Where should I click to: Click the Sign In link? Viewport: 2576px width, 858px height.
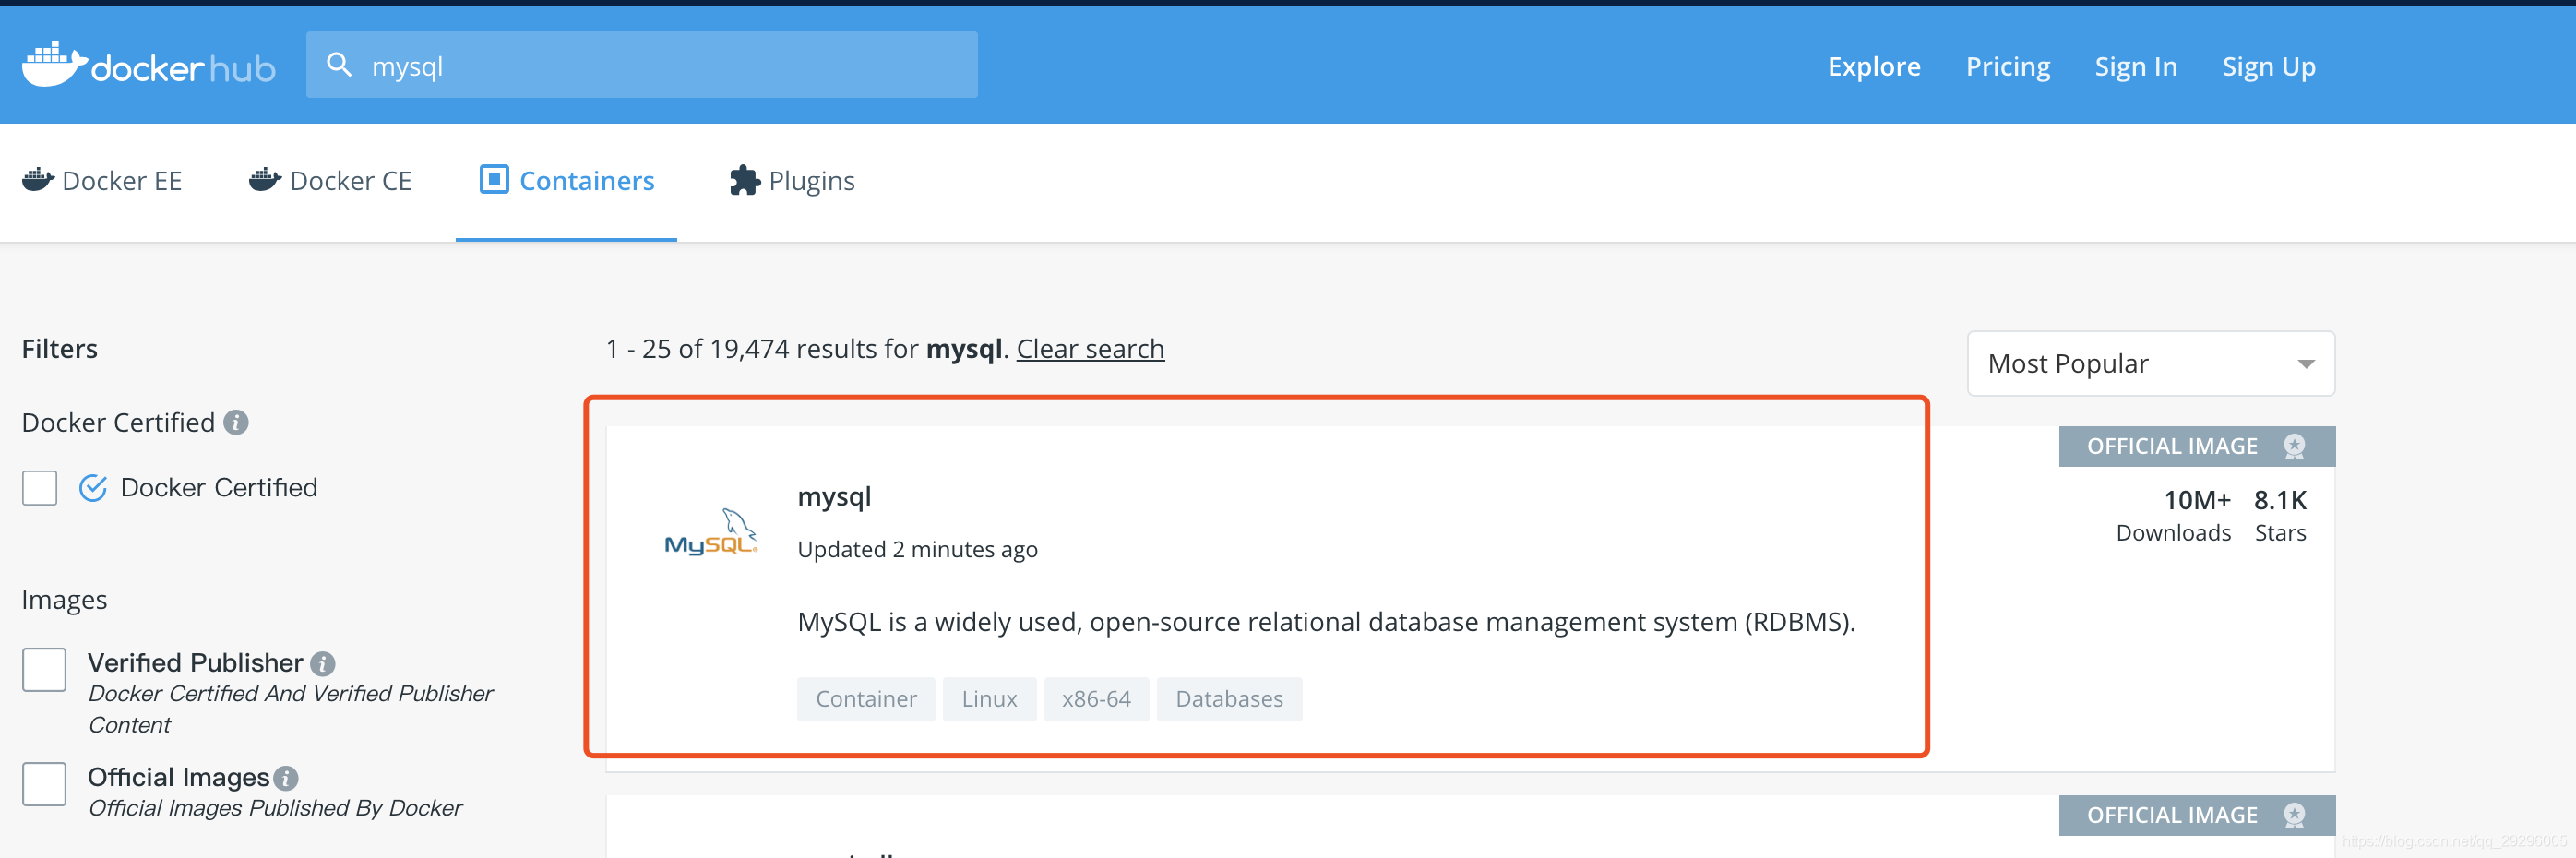point(2136,66)
